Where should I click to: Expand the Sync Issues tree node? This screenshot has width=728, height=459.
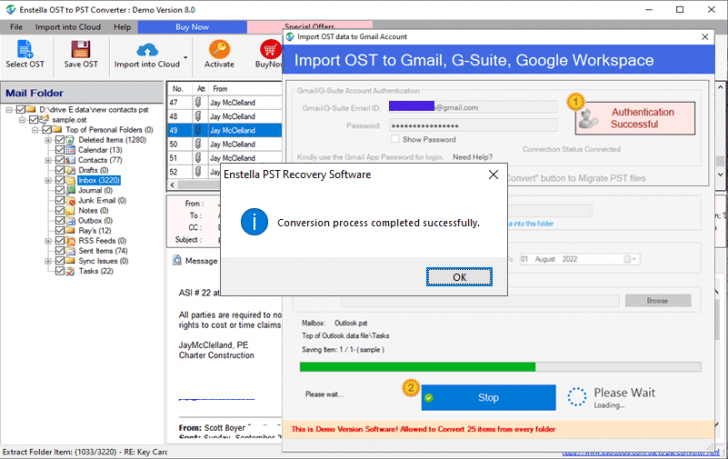[x=48, y=261]
